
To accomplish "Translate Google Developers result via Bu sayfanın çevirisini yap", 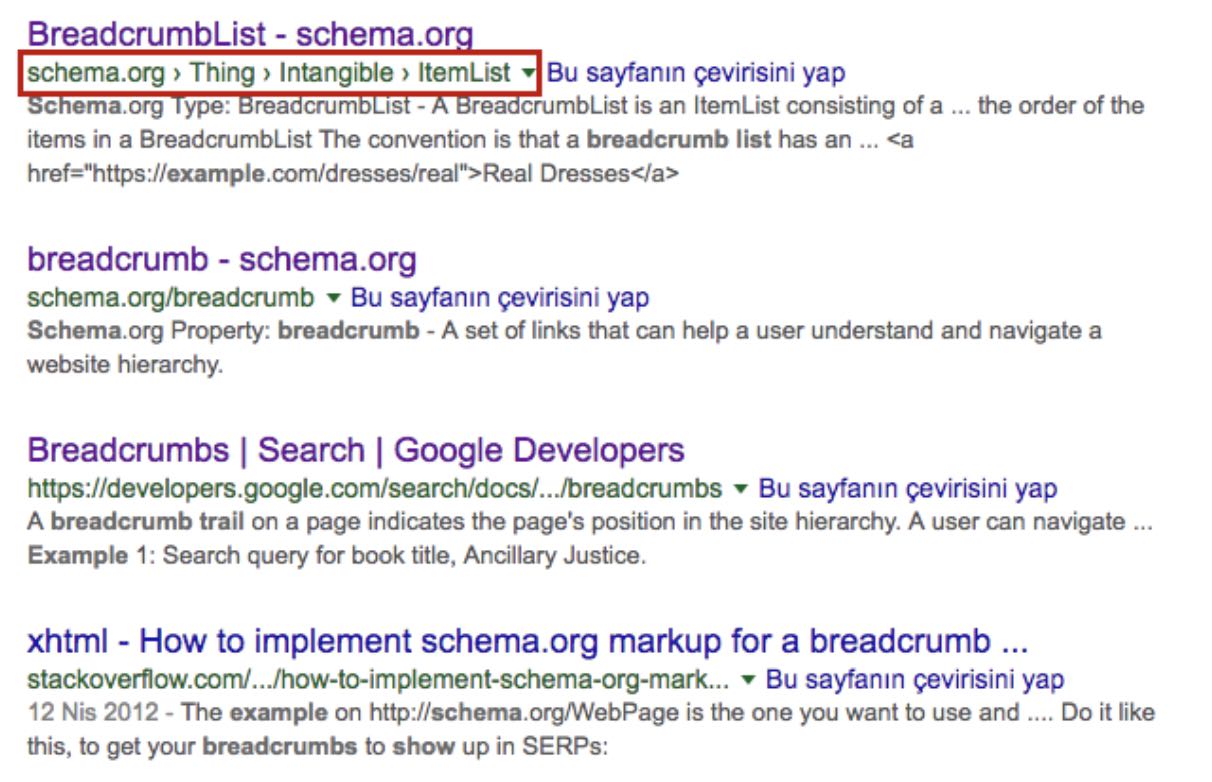I will tap(908, 489).
